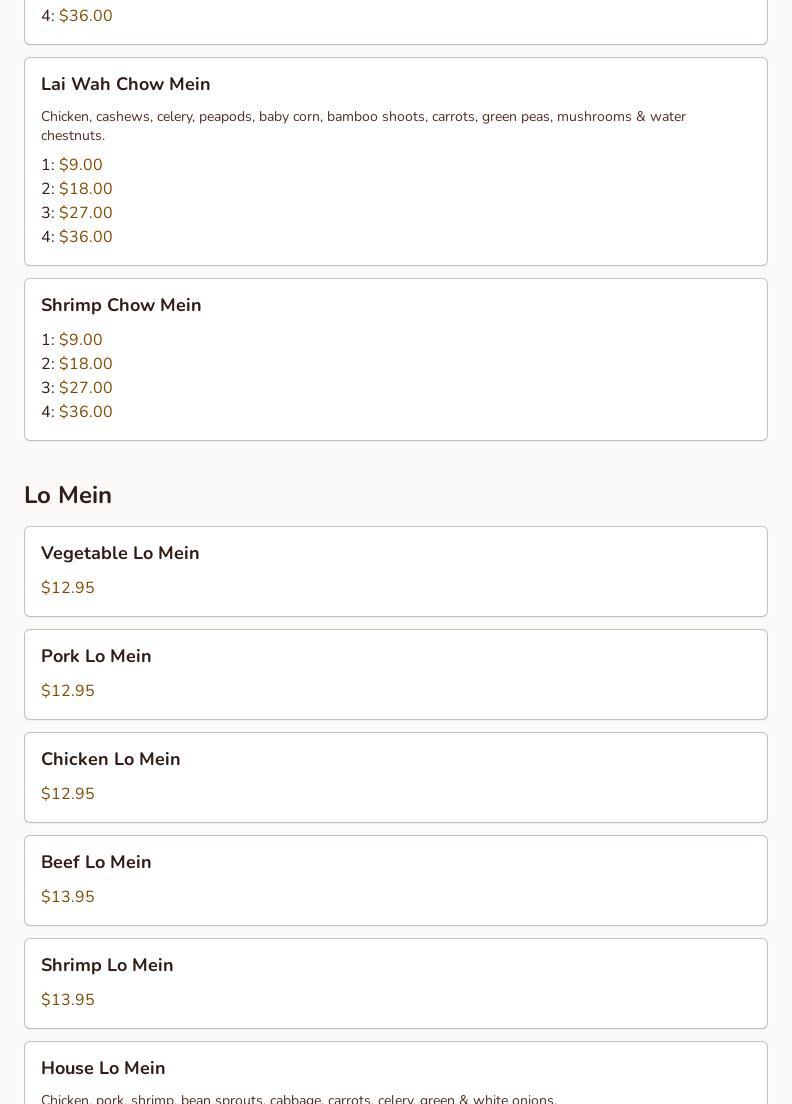792x1104 pixels.
Task: Select the Beef Lo Mein item
Action: (396, 880)
